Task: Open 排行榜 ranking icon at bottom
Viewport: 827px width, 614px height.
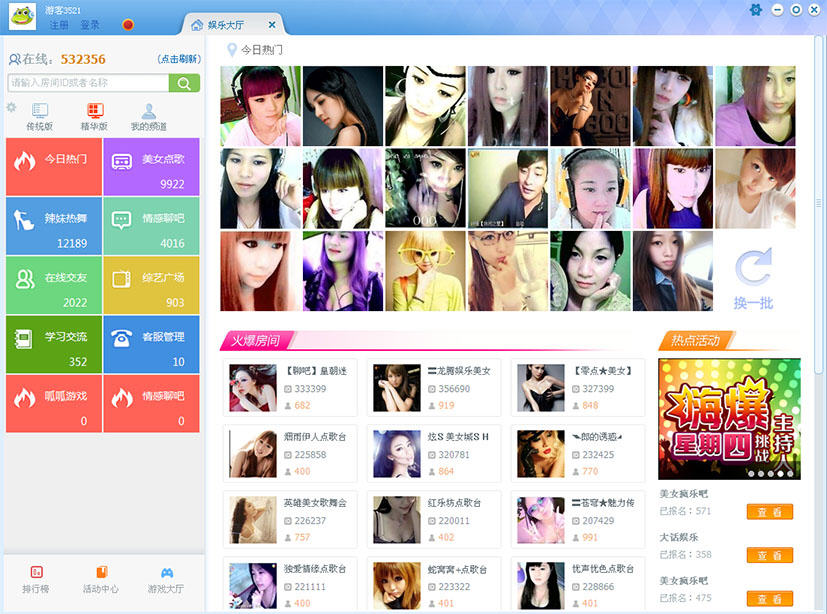Action: 36,572
